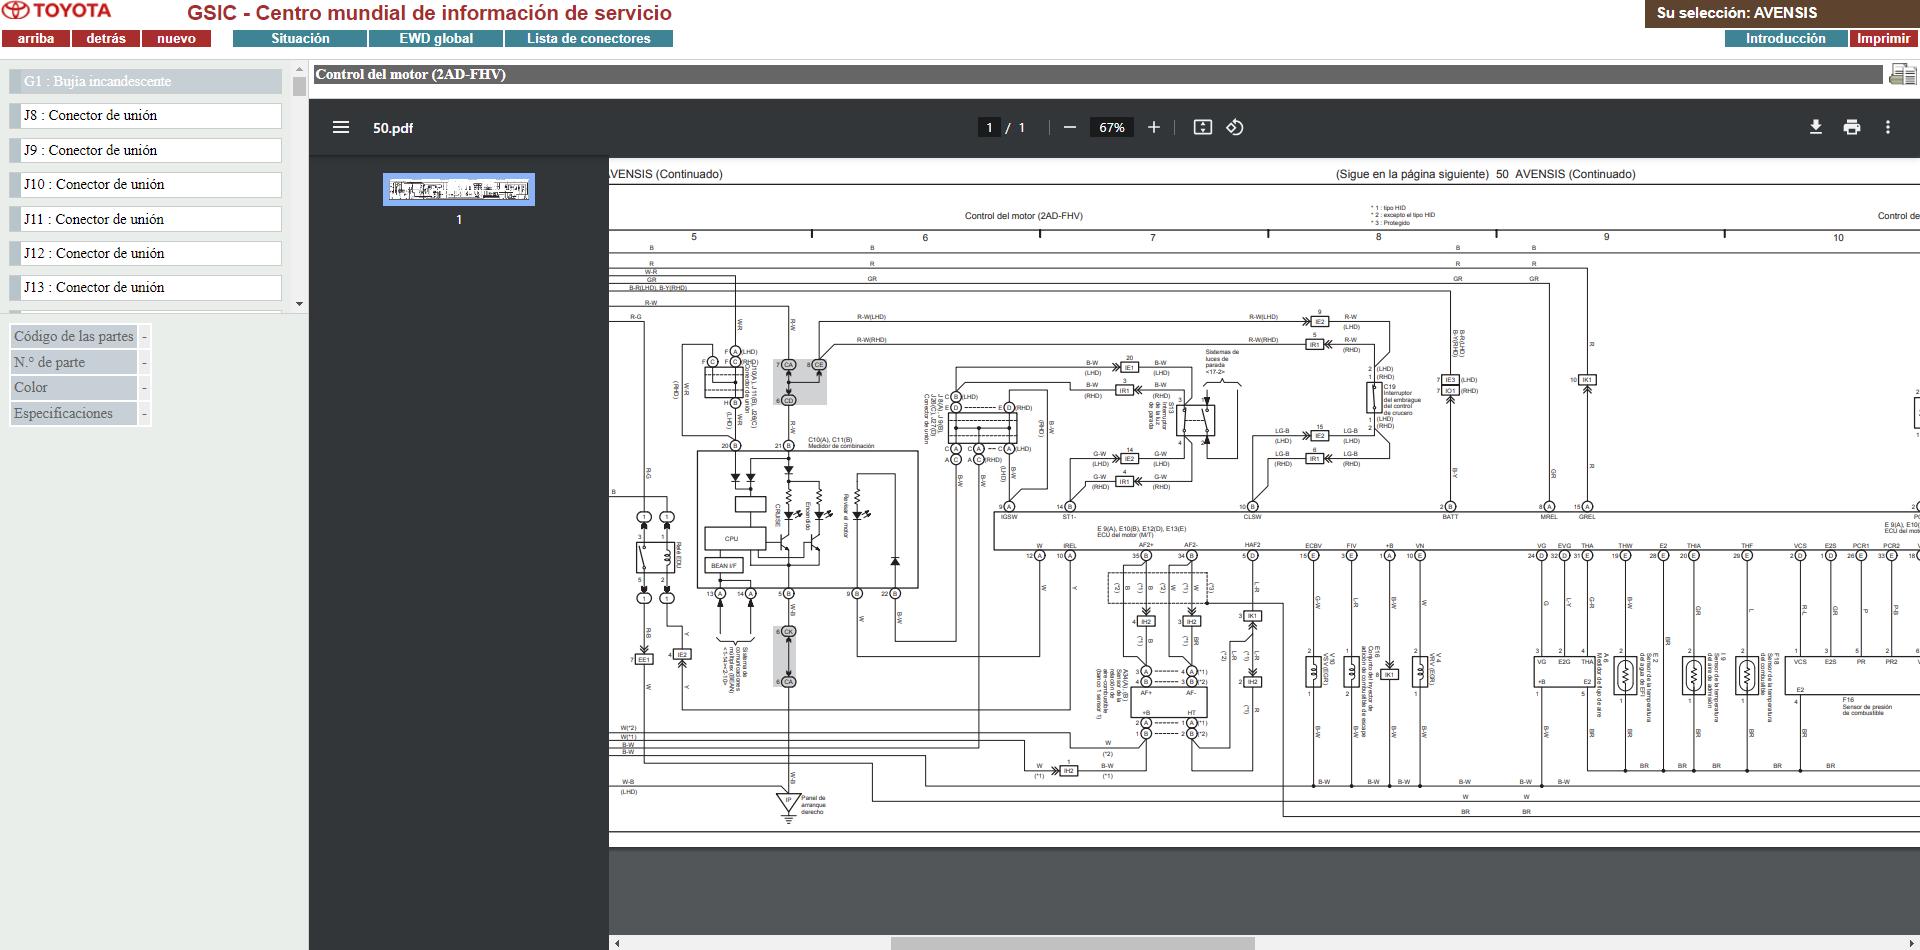Viewport: 1920px width, 950px height.
Task: Print the PDF document
Action: pyautogui.click(x=1852, y=127)
